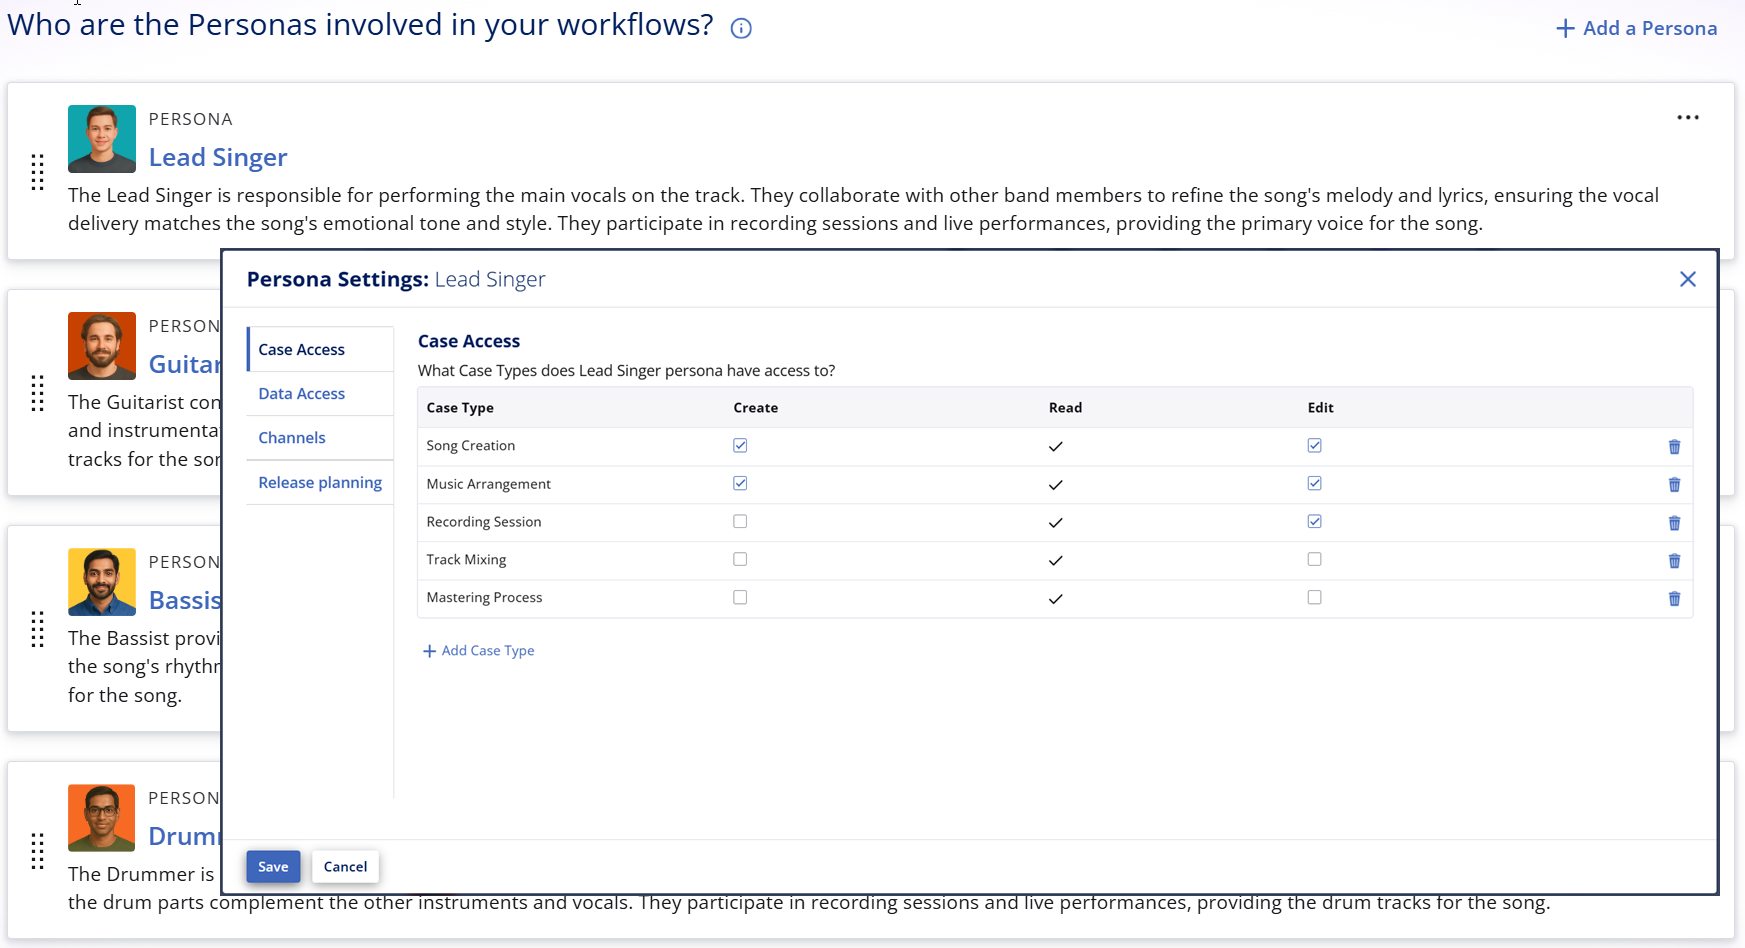Click trash icon for Music Arrangement
This screenshot has height=948, width=1745.
[1674, 485]
